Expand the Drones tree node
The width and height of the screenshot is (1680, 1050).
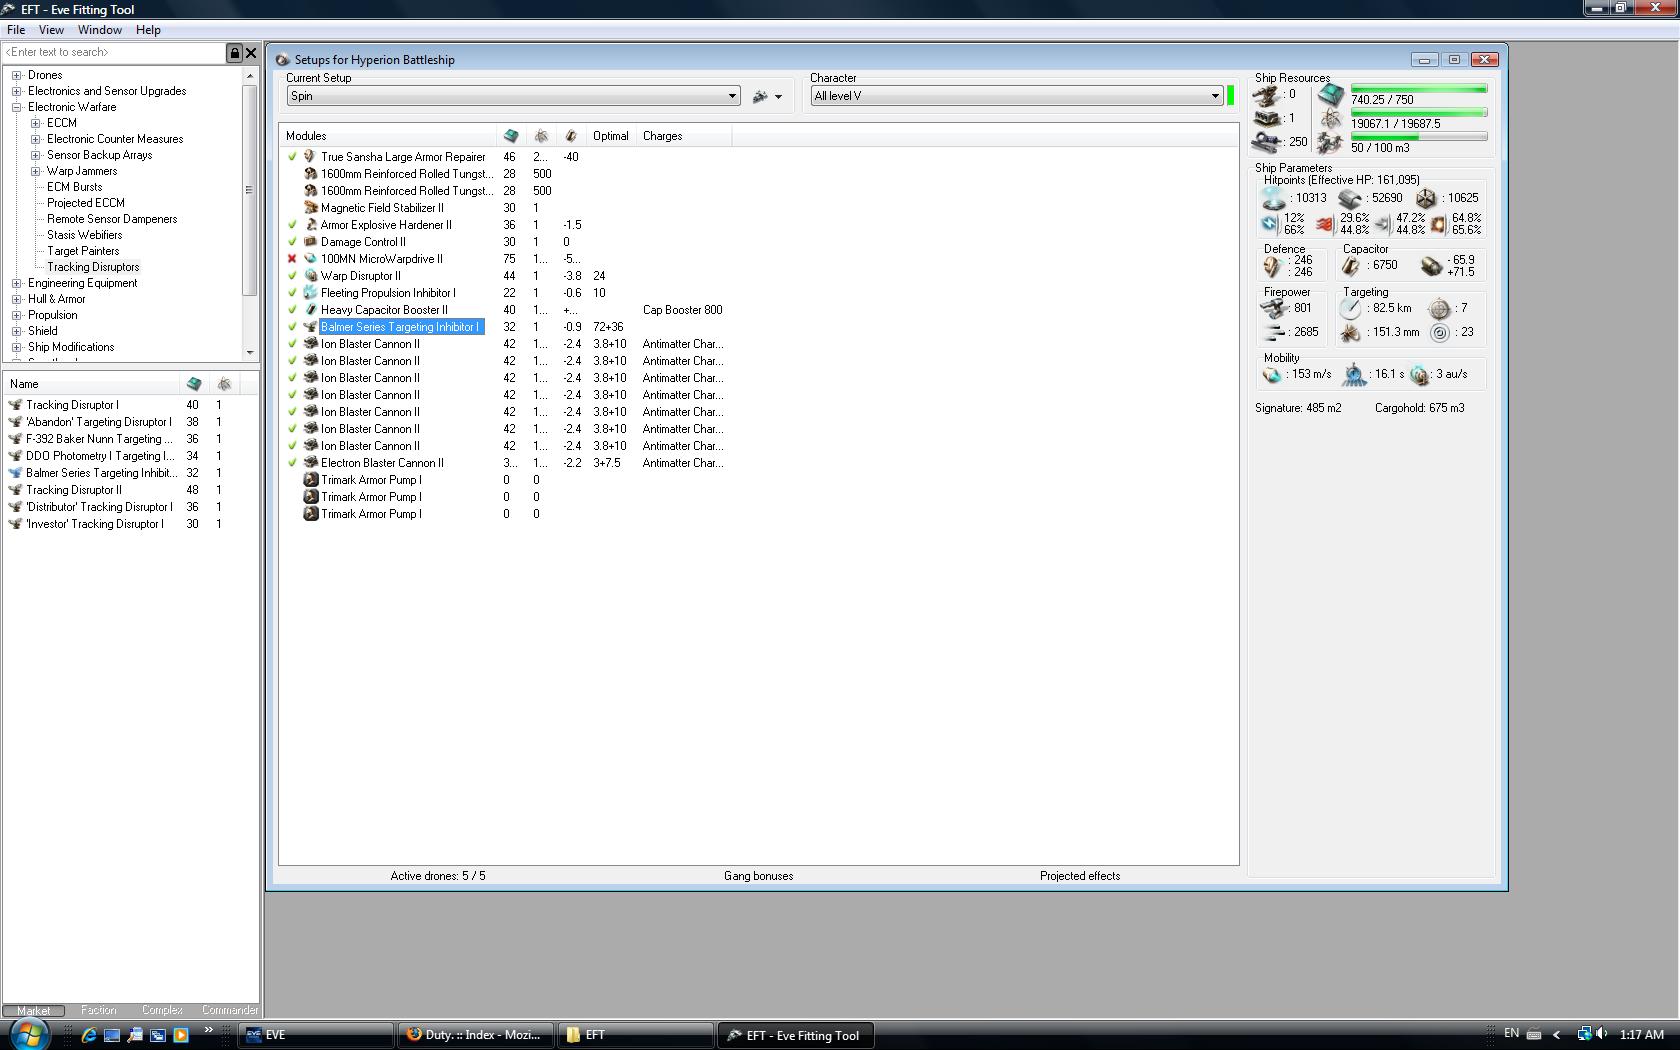tap(17, 75)
